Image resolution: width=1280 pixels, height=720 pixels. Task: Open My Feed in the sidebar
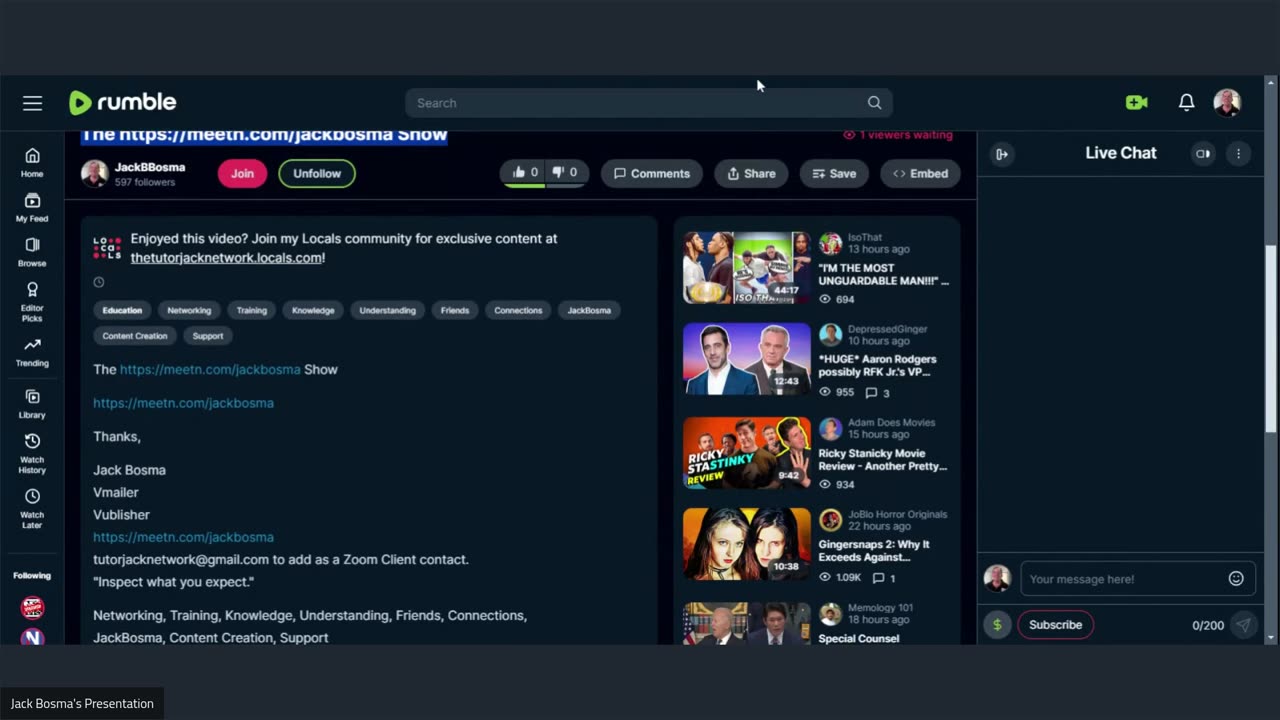[32, 208]
